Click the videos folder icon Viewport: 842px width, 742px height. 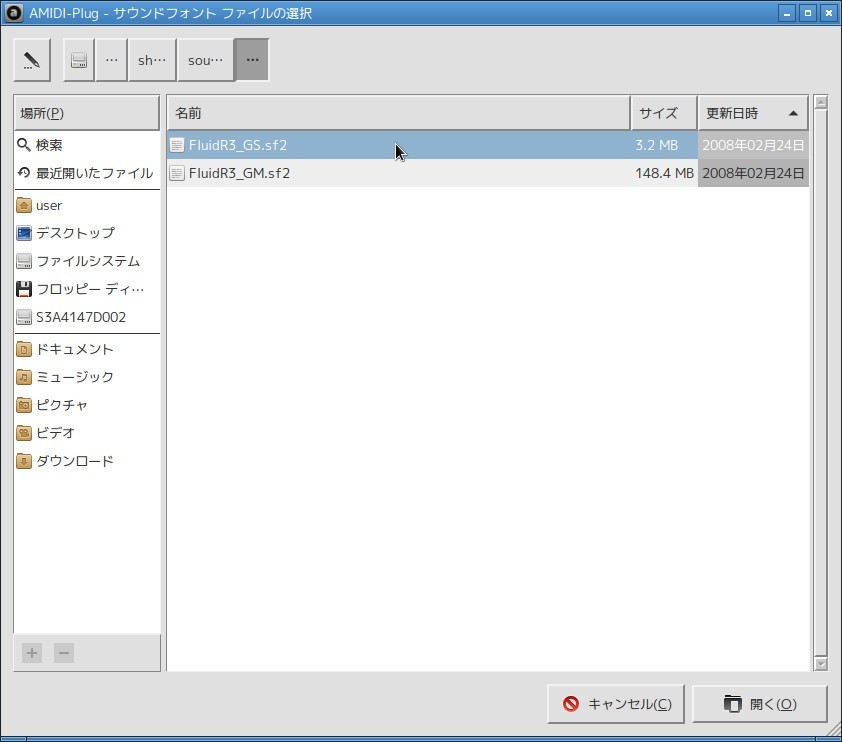point(24,433)
